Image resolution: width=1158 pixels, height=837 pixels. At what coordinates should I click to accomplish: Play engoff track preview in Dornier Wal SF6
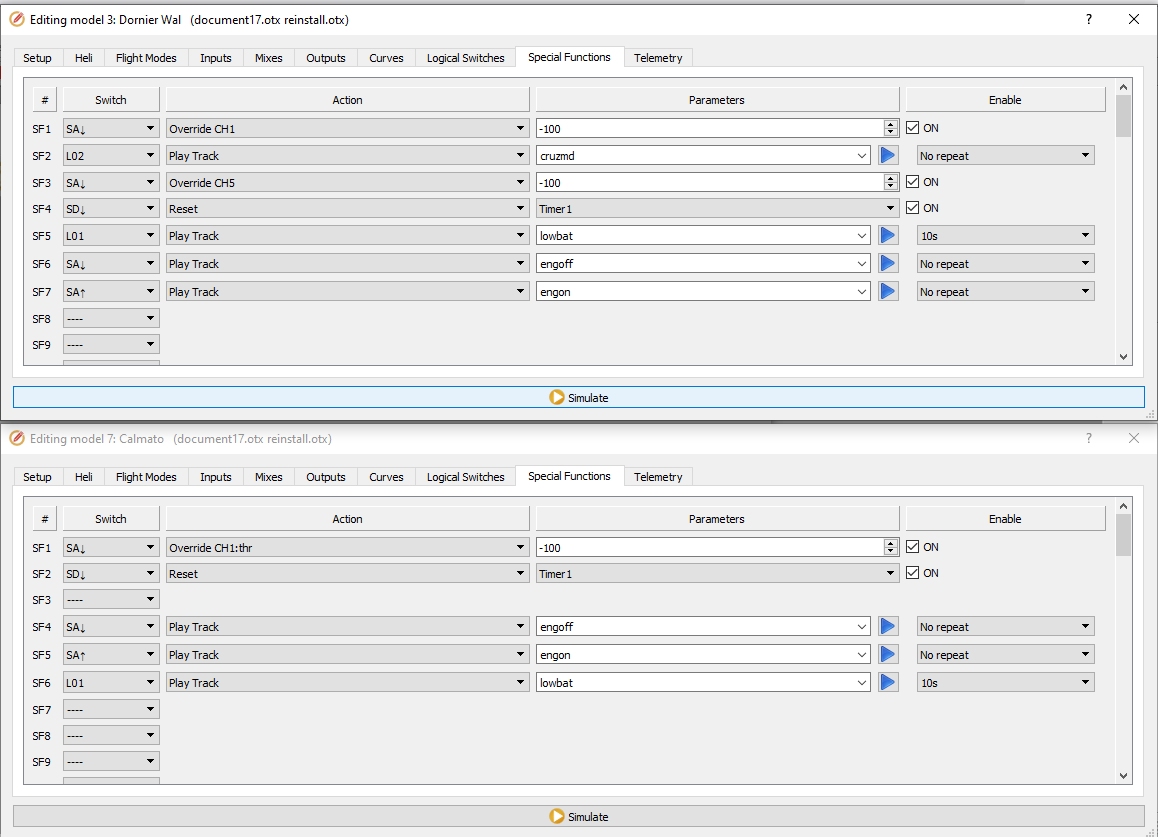(x=888, y=264)
